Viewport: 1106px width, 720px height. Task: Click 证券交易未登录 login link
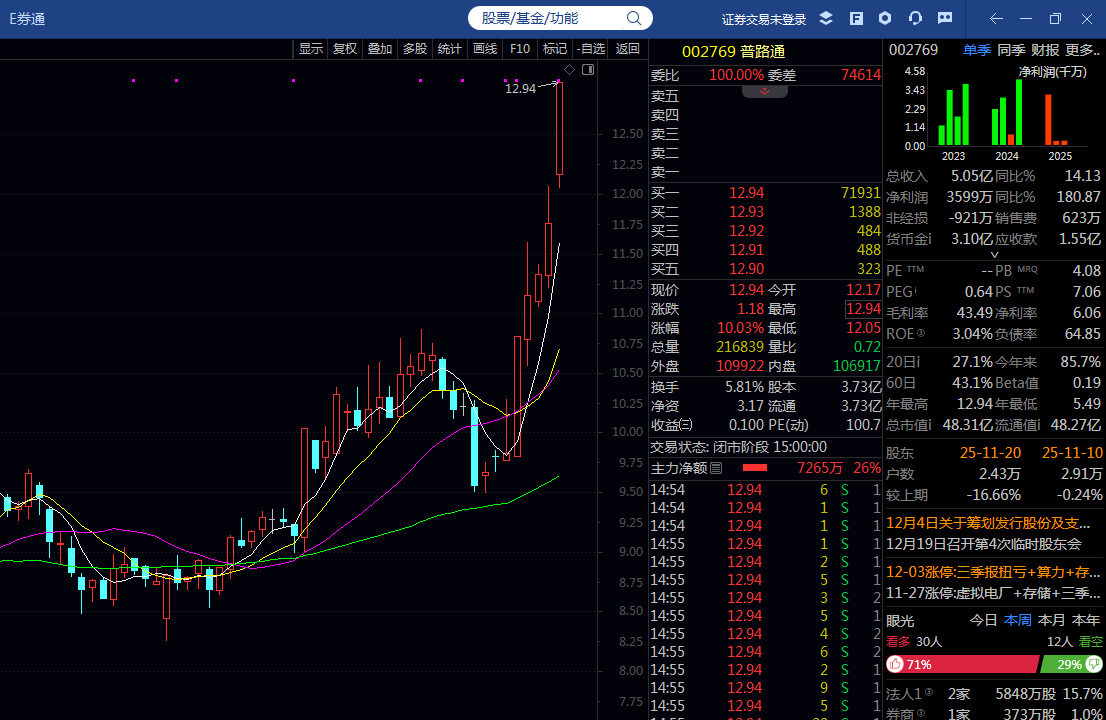click(764, 19)
